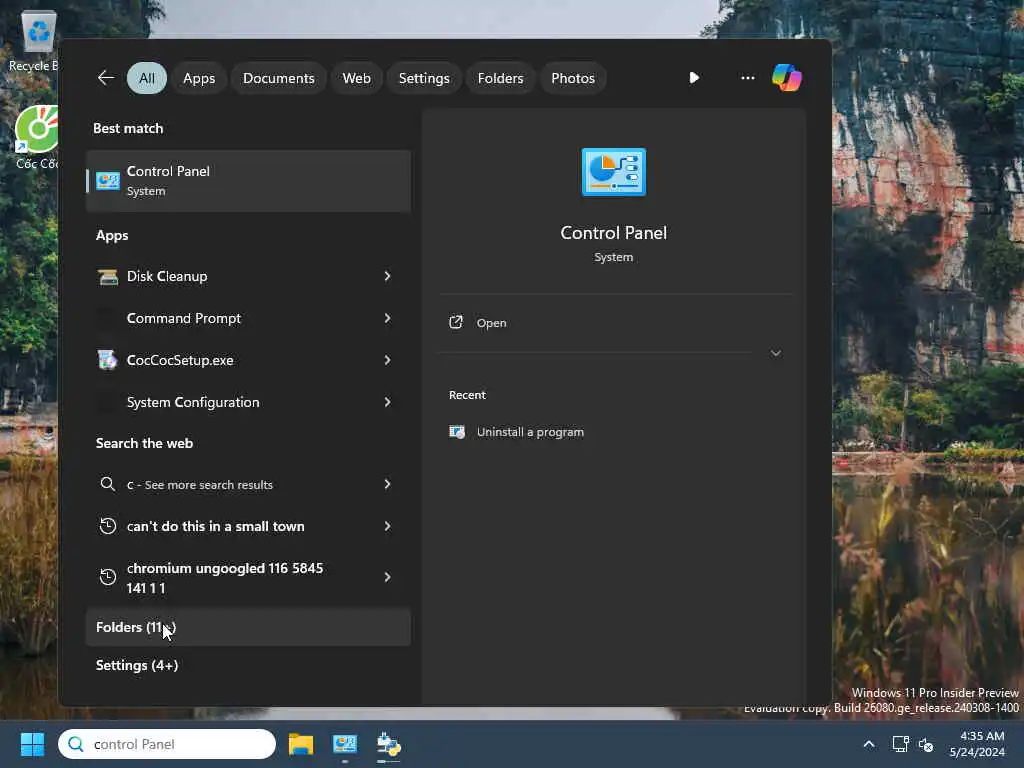Screen dimensions: 1024x768
Task: Select CocCocSetup.exe result text
Action: tap(180, 360)
